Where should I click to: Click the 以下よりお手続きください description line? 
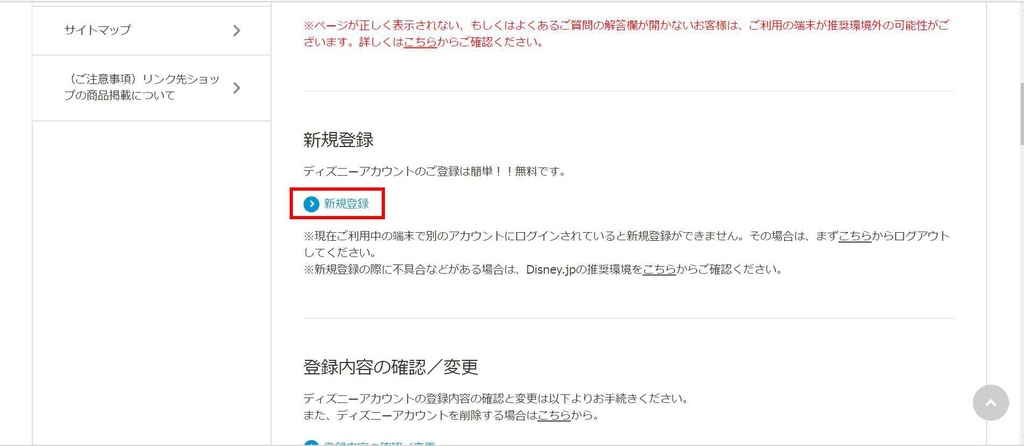coord(496,398)
